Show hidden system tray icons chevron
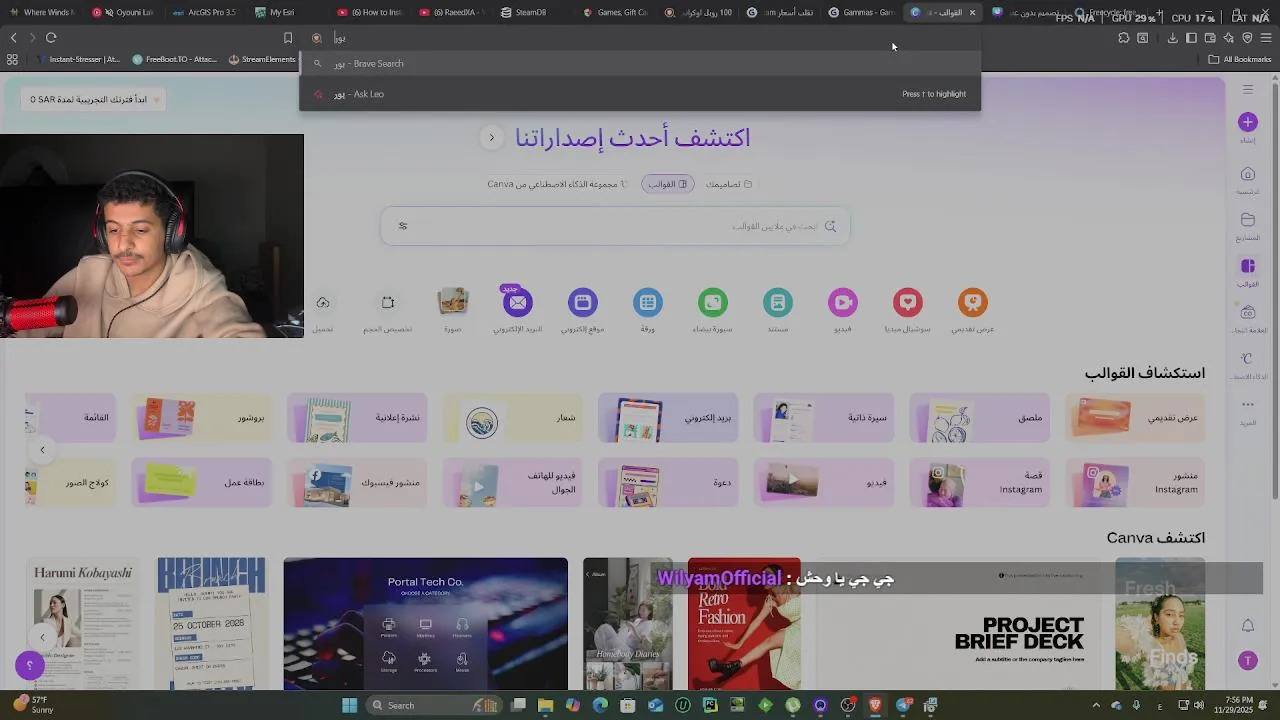Viewport: 1280px width, 720px height. 1095,705
